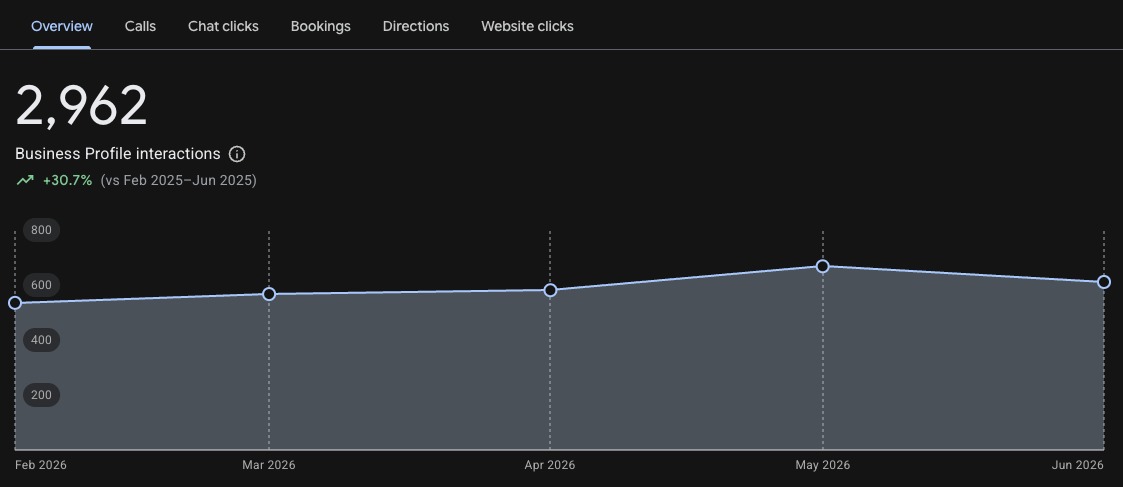Go to the Directions tab
This screenshot has width=1123, height=487.
tap(416, 26)
